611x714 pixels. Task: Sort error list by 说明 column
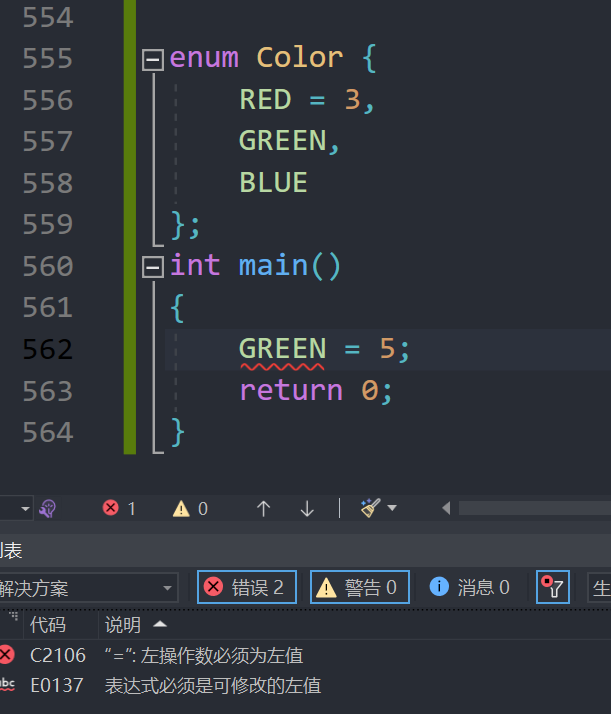click(123, 625)
